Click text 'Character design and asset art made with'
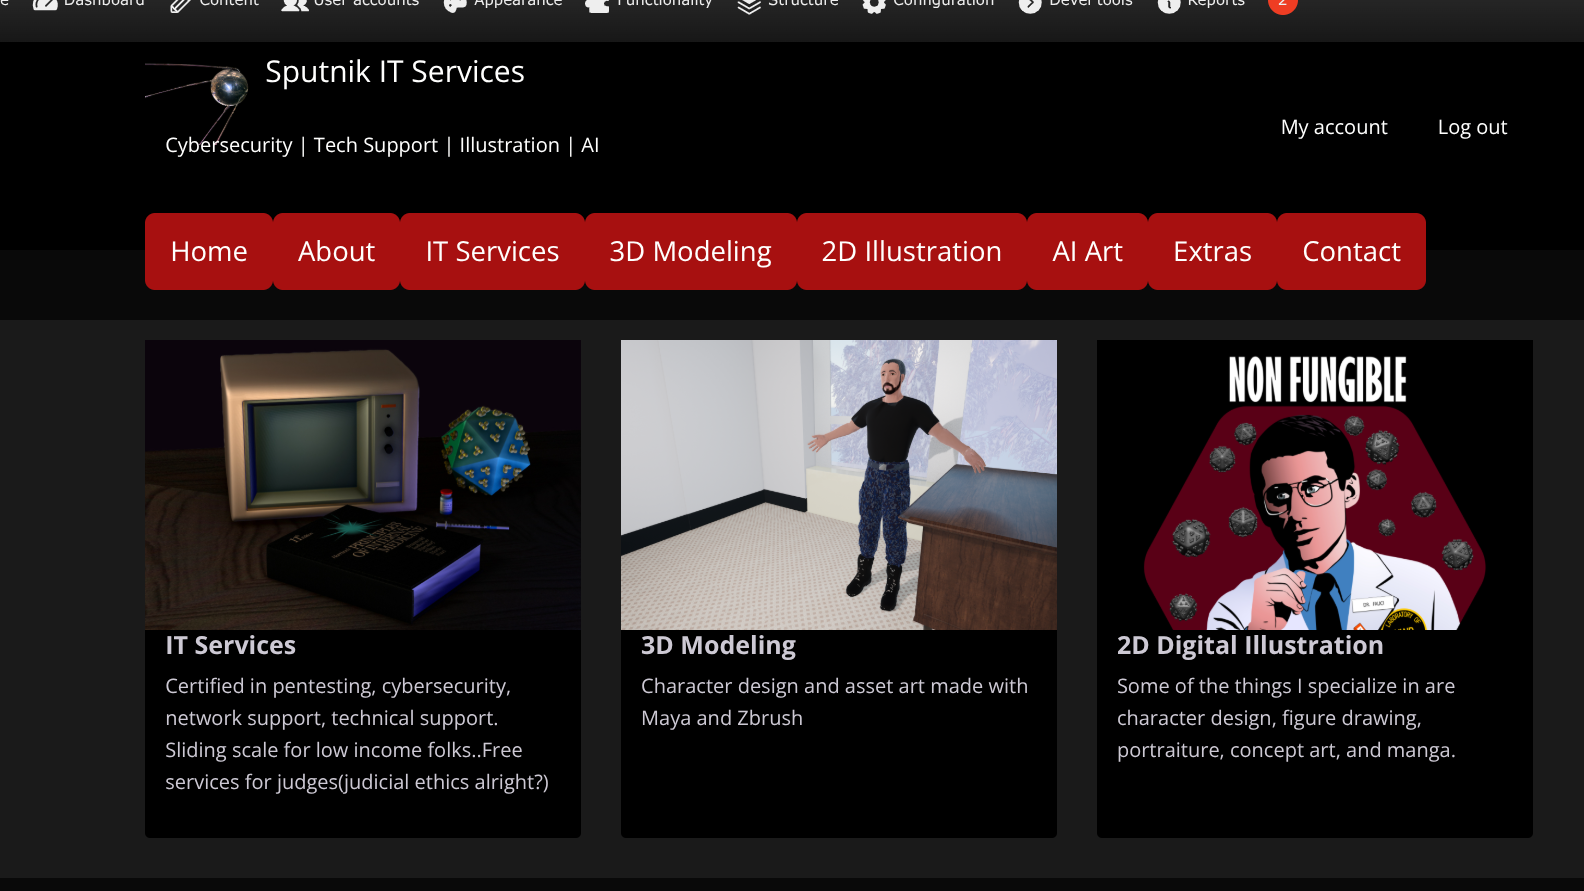1584x891 pixels. pyautogui.click(x=834, y=686)
